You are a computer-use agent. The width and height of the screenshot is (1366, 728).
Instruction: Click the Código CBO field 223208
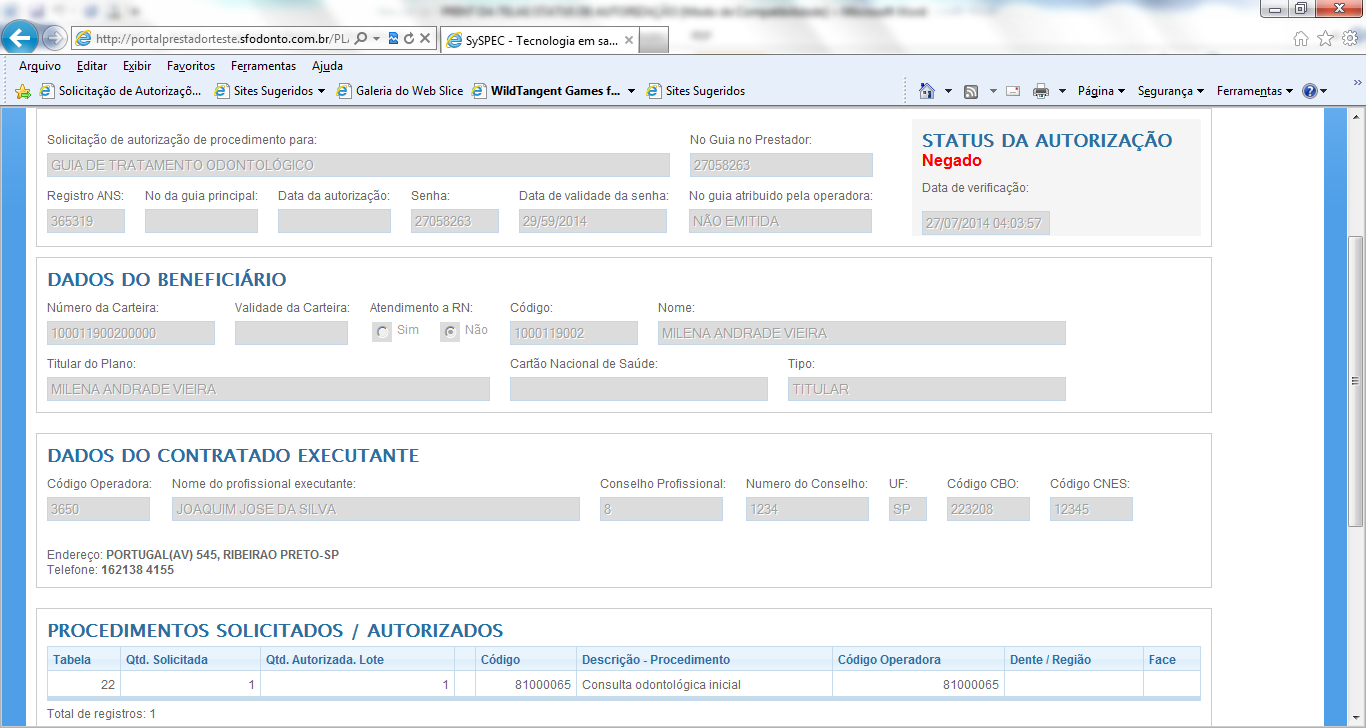(x=988, y=509)
